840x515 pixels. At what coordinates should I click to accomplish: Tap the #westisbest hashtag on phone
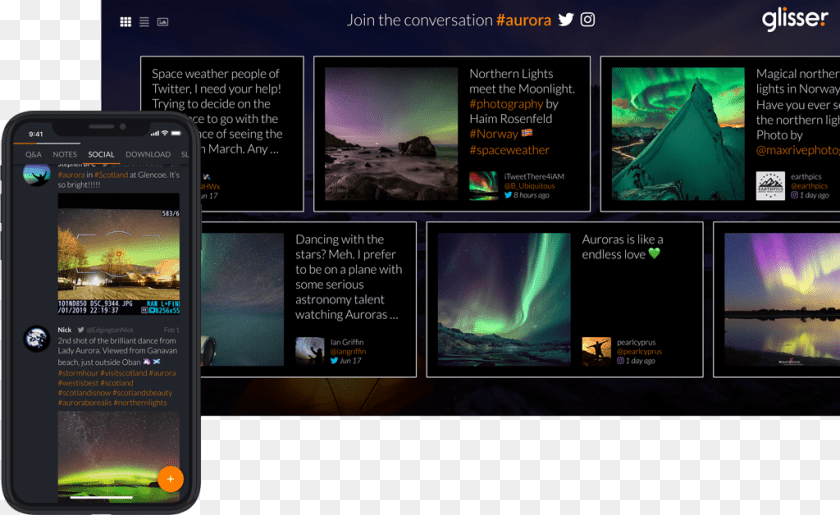coord(78,383)
